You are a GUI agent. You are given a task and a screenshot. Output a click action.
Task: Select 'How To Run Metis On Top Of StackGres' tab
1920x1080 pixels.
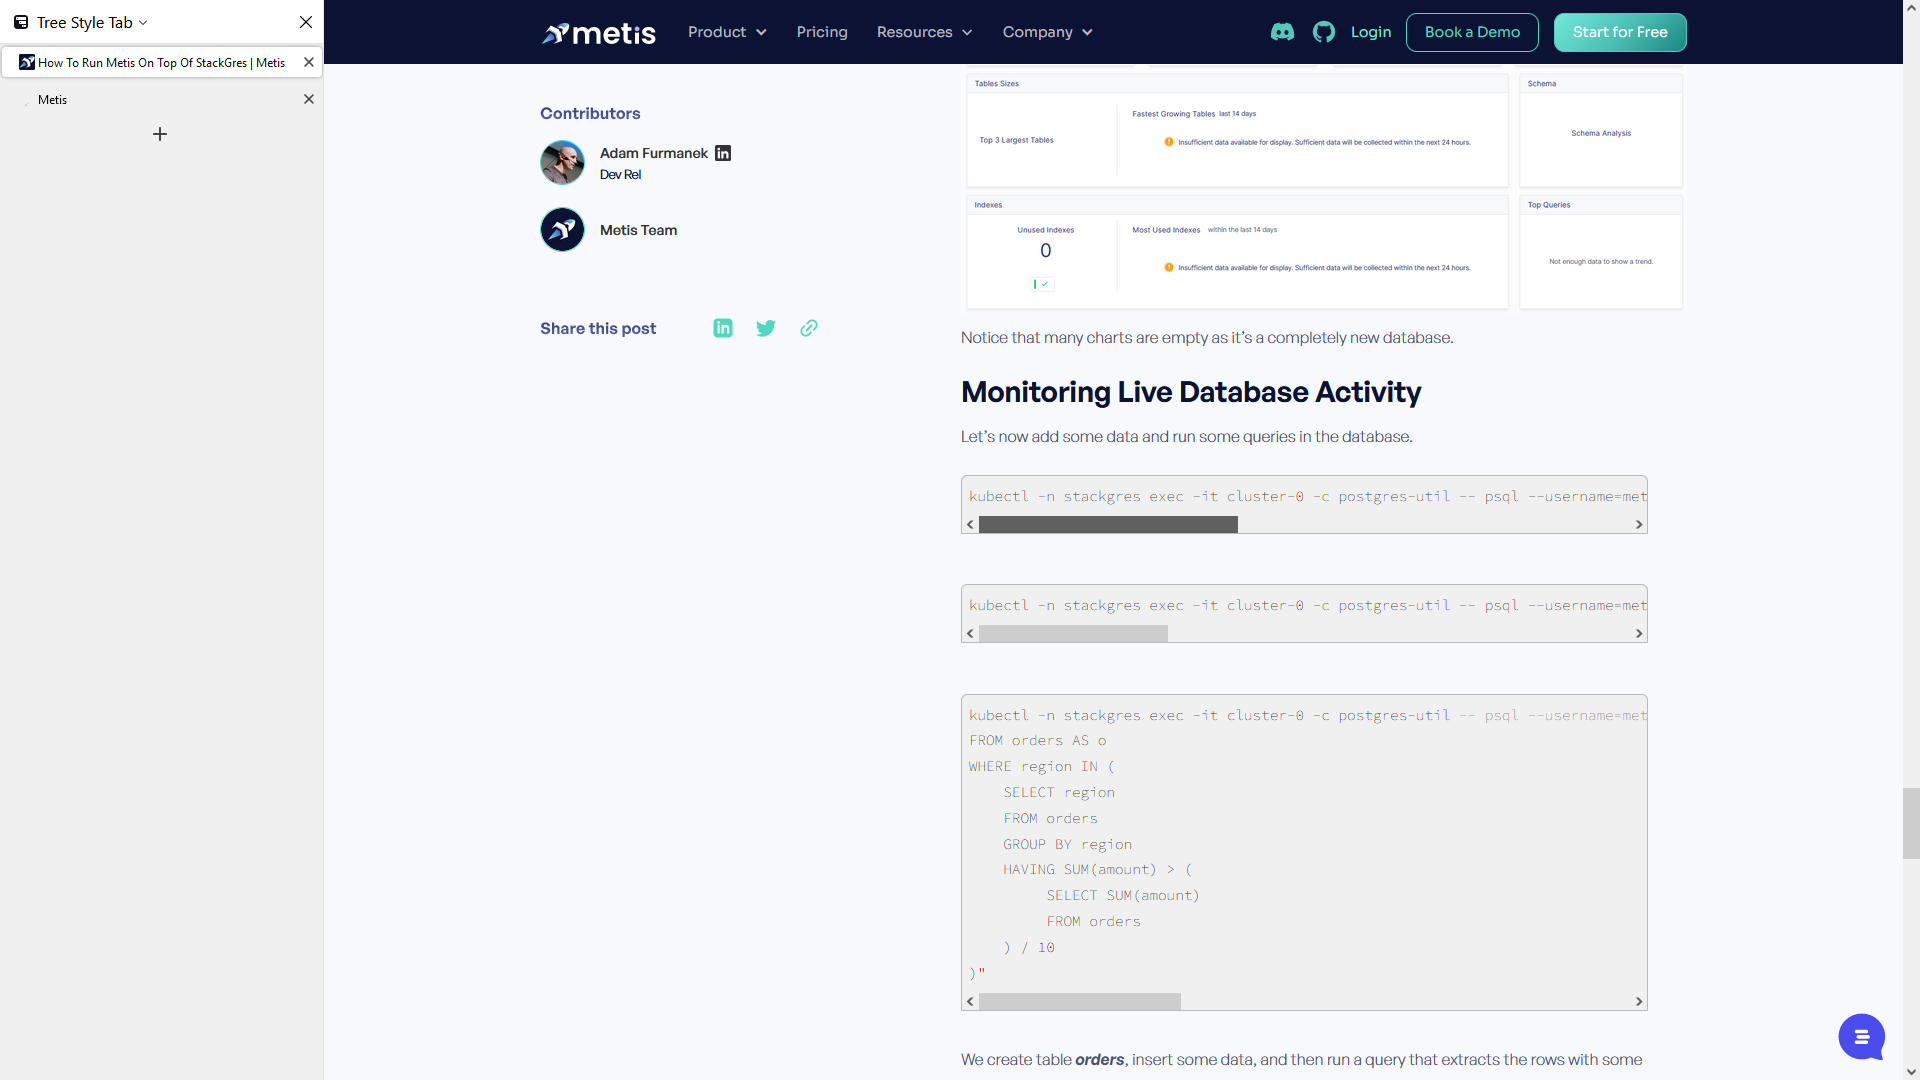click(161, 62)
